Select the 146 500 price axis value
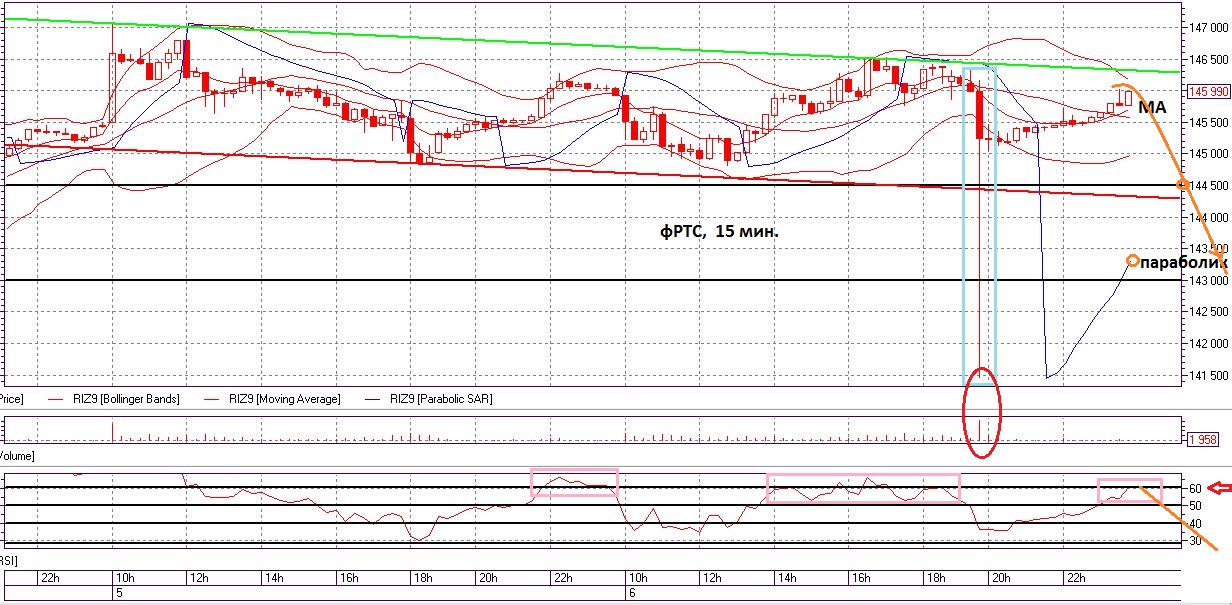1232x605 pixels. tap(1211, 59)
